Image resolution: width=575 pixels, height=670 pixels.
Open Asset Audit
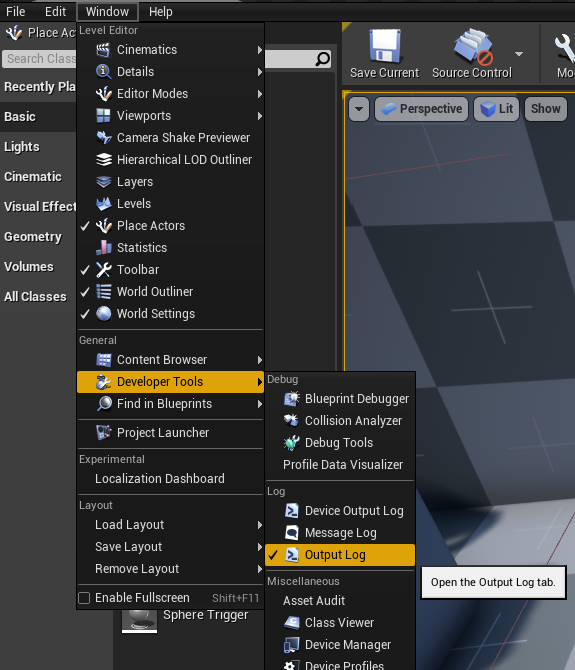[x=340, y=601]
